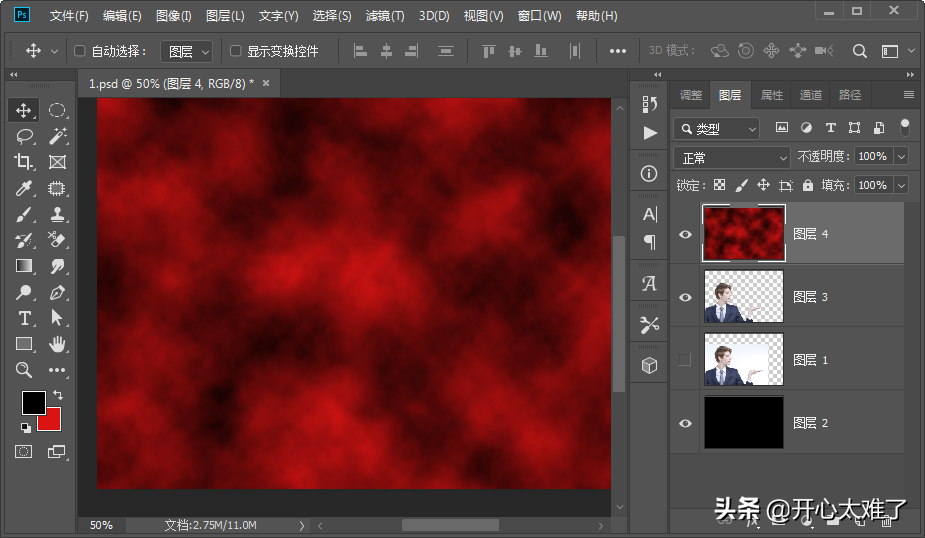
Task: Select the Zoom tool
Action: pyautogui.click(x=24, y=370)
